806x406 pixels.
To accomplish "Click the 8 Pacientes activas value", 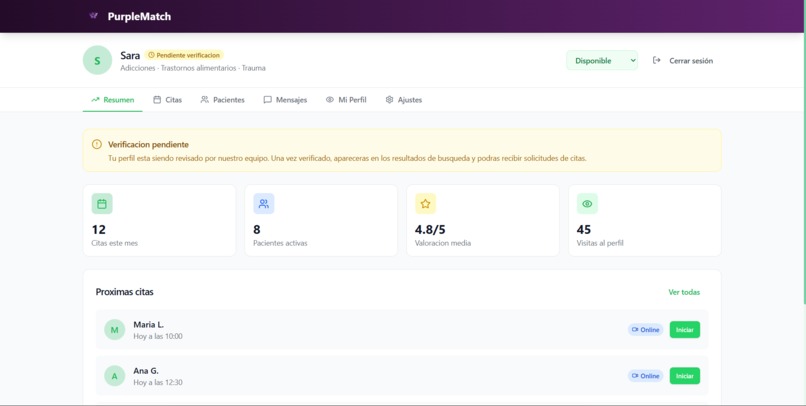I will [x=257, y=229].
